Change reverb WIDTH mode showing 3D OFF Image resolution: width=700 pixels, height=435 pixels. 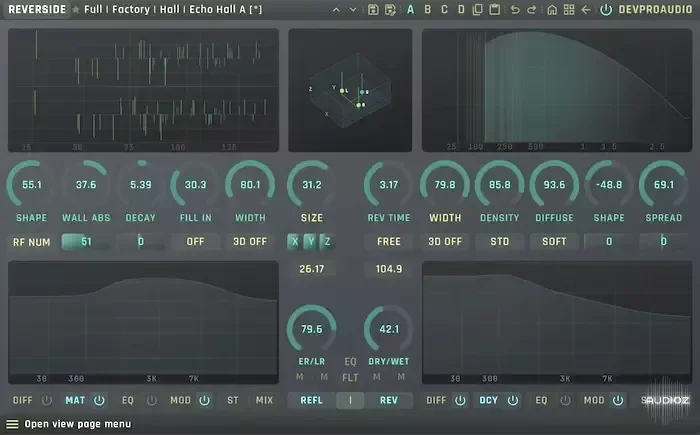pos(445,242)
